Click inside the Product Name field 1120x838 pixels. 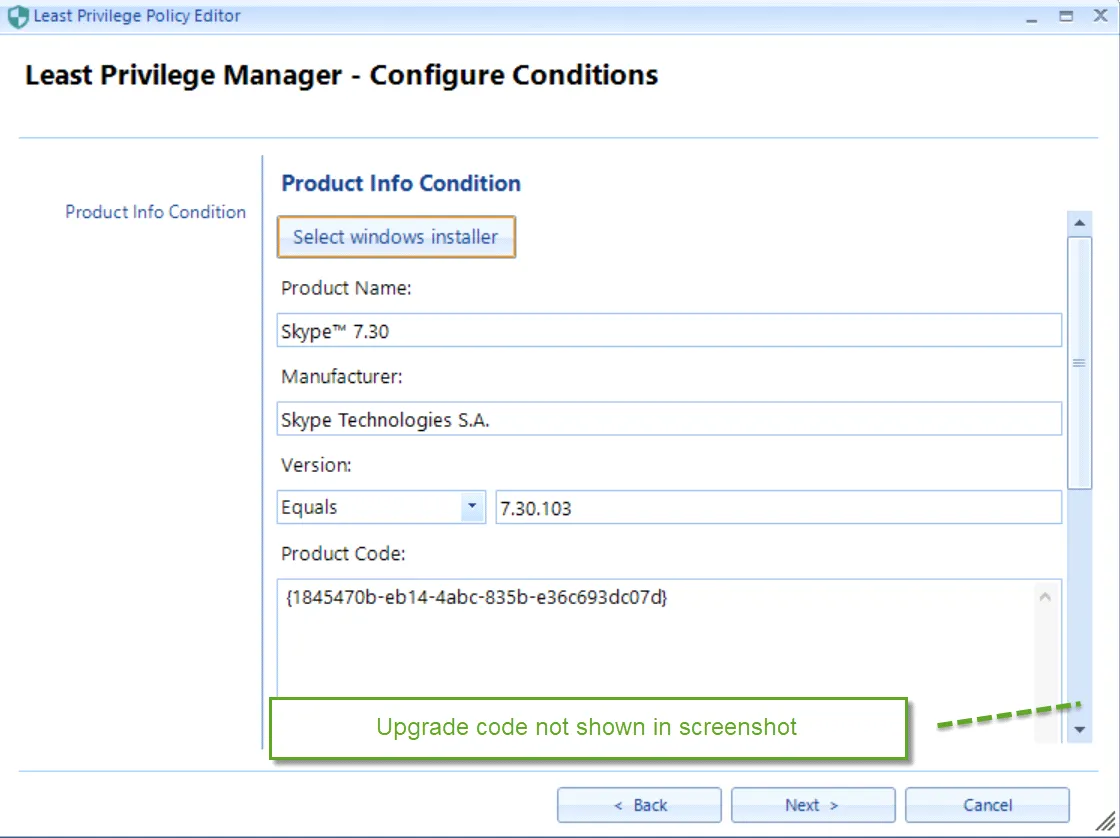tap(669, 330)
